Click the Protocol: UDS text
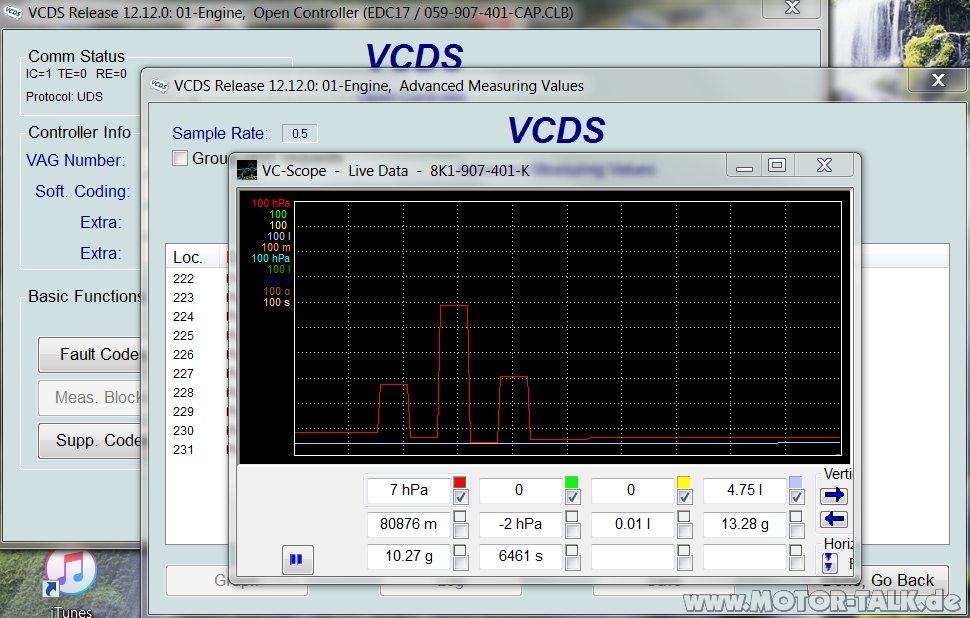 [64, 97]
